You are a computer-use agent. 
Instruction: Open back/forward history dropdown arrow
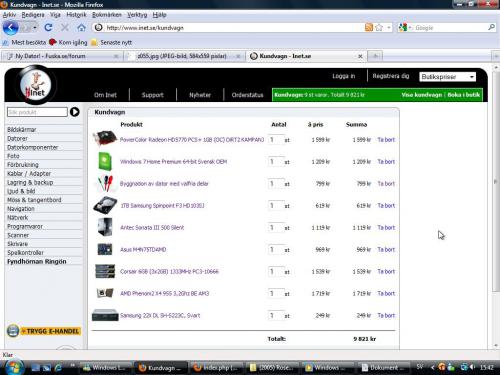coord(35,28)
